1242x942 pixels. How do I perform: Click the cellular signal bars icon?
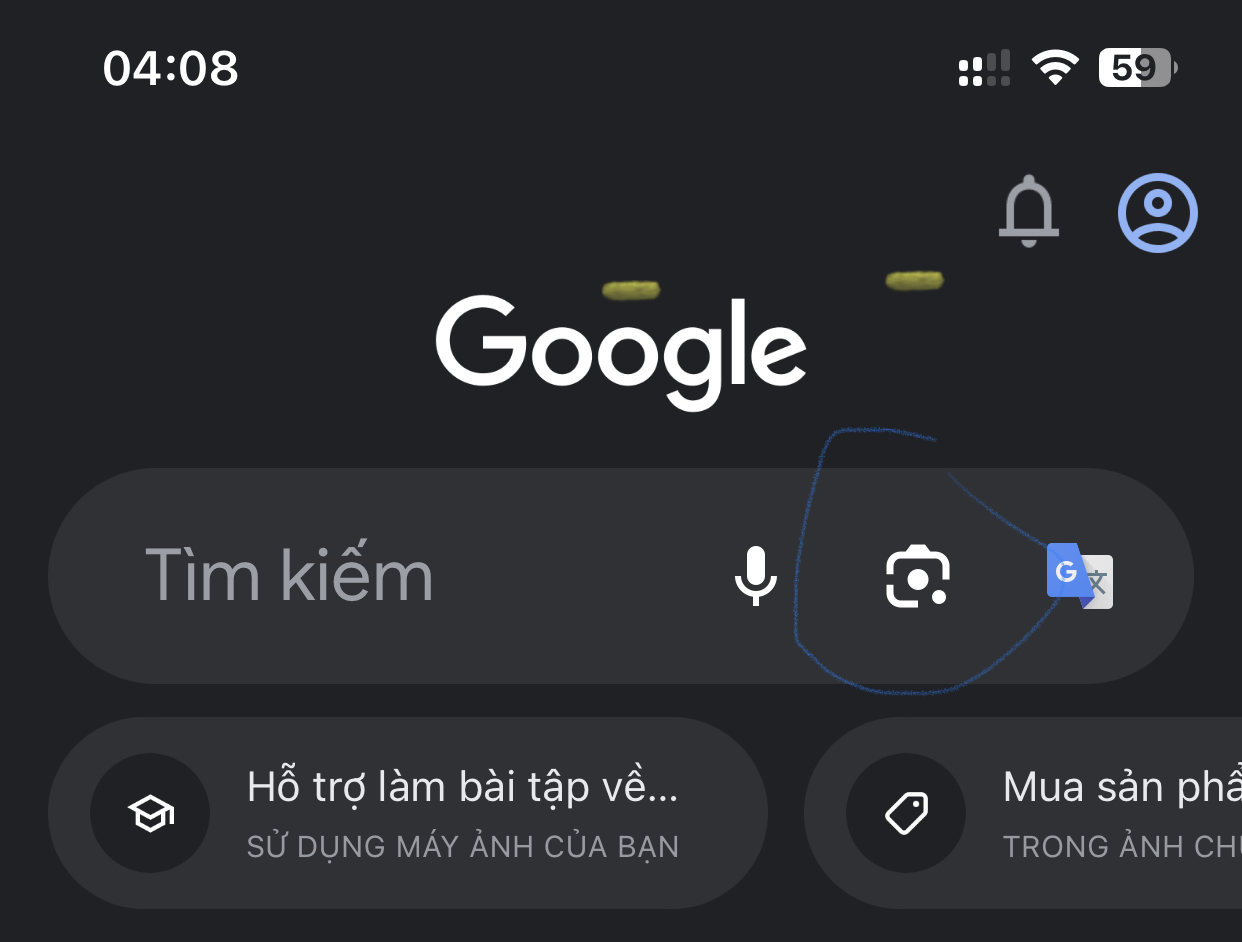pos(984,69)
